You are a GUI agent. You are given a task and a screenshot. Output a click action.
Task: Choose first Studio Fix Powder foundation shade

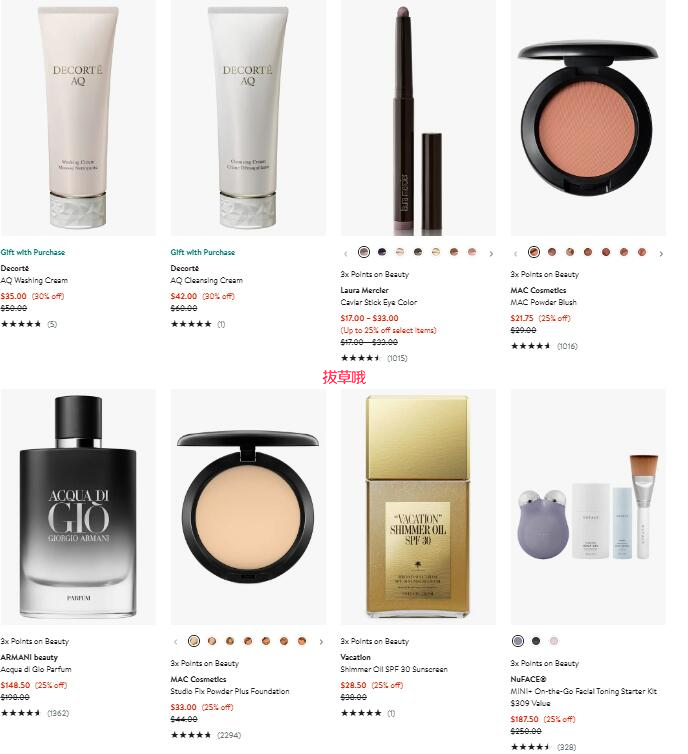pyautogui.click(x=194, y=641)
